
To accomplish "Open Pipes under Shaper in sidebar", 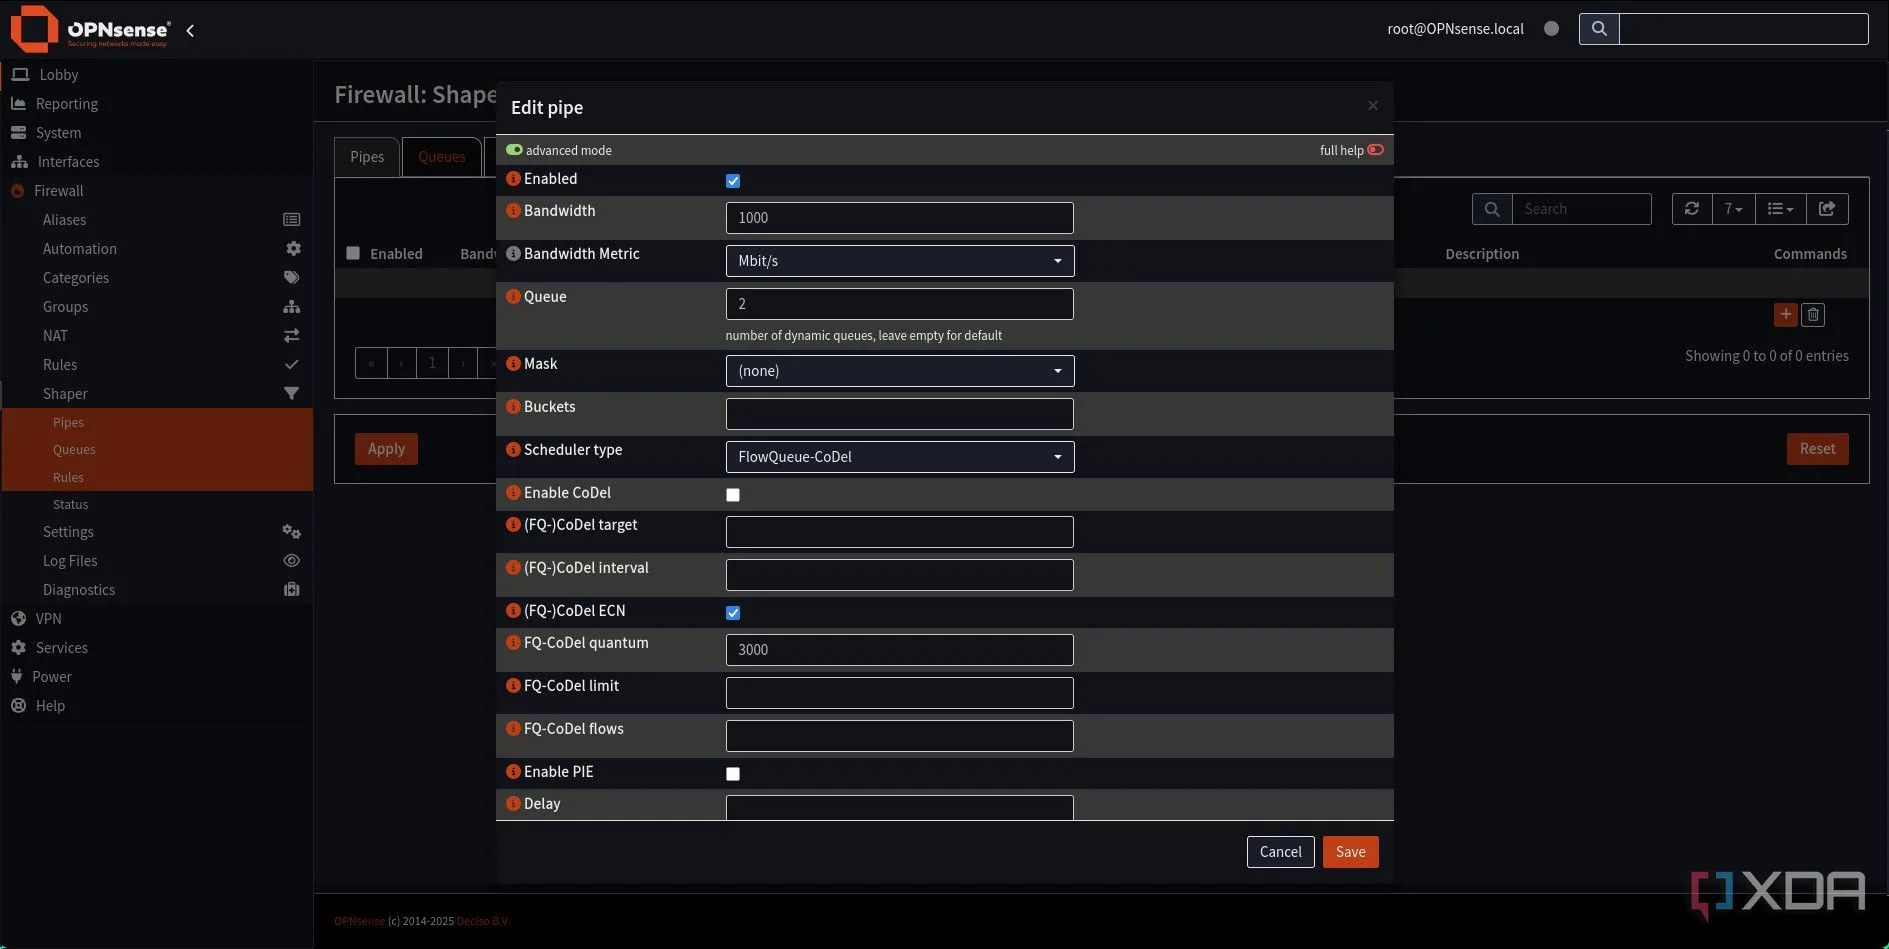I will tap(68, 423).
